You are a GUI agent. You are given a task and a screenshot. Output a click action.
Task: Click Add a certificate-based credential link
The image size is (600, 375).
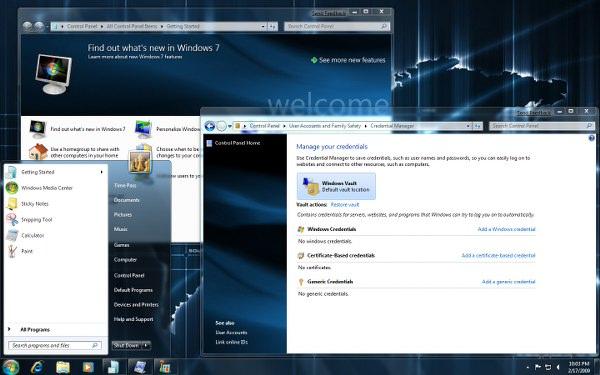coord(498,255)
